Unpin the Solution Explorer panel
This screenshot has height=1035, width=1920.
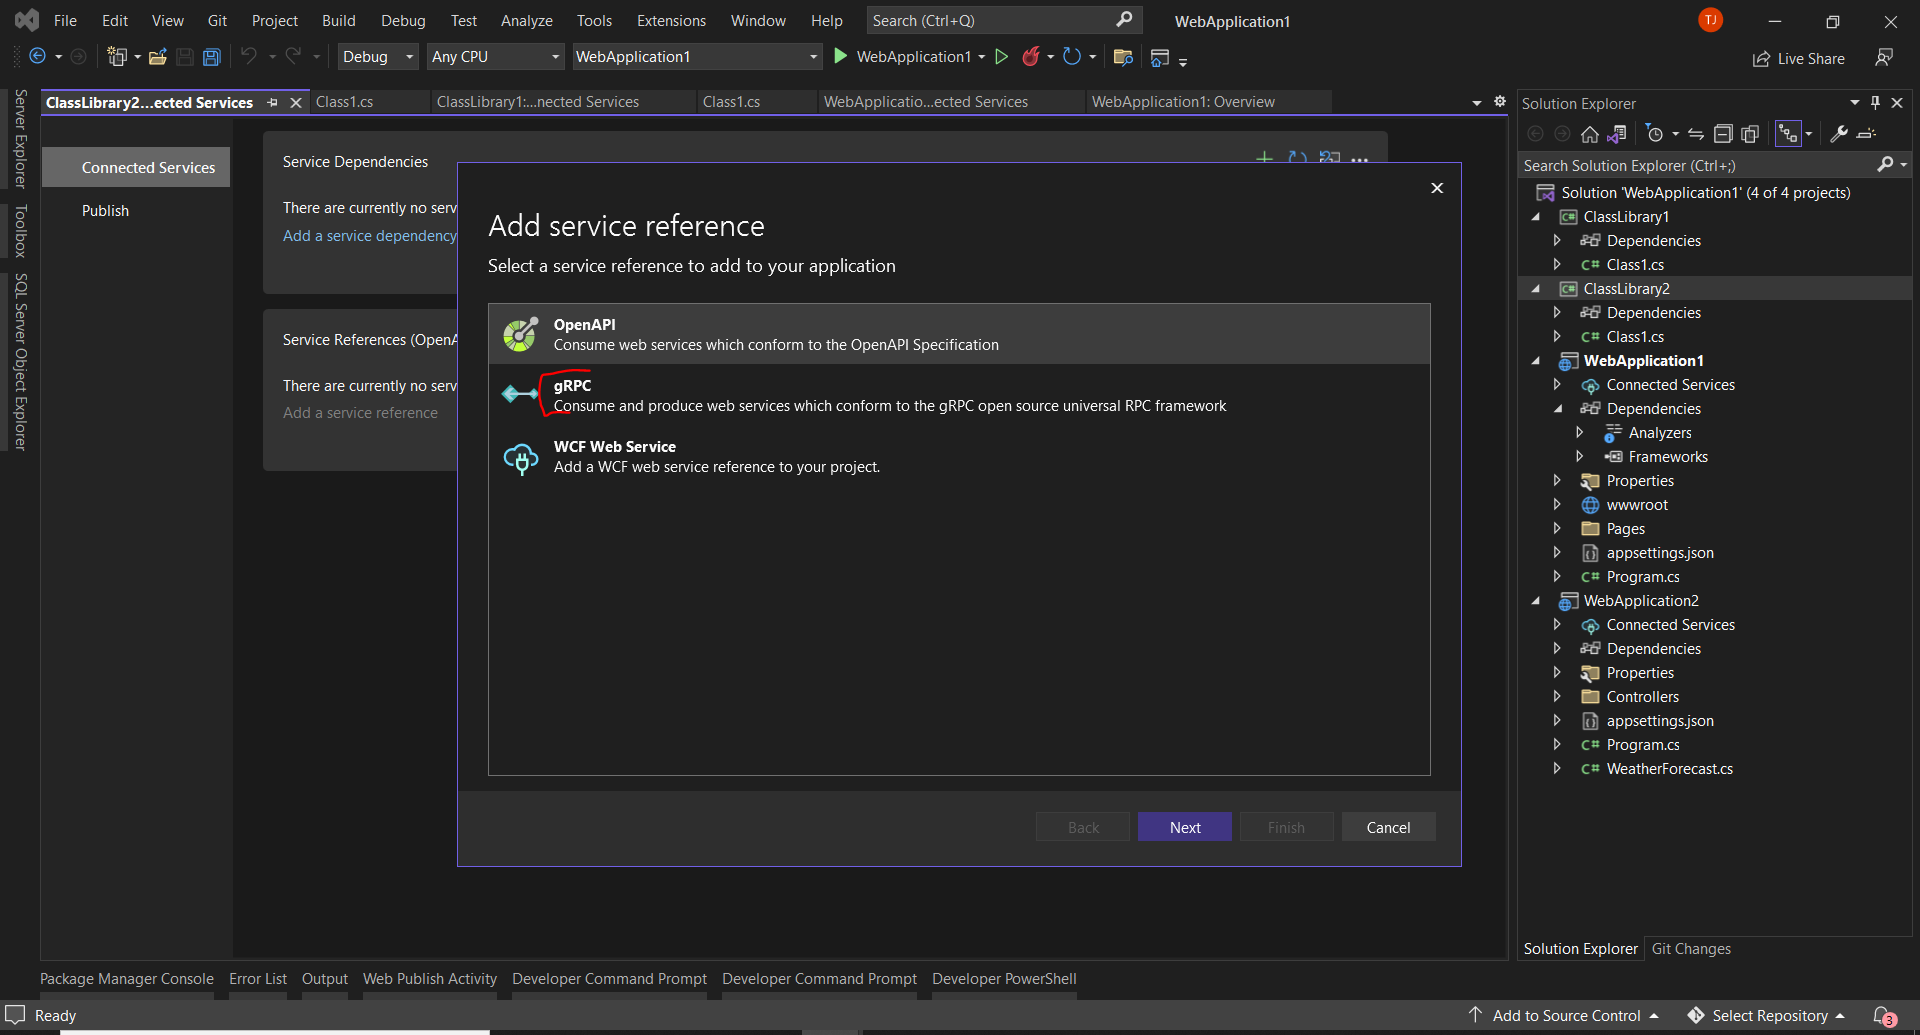point(1875,102)
